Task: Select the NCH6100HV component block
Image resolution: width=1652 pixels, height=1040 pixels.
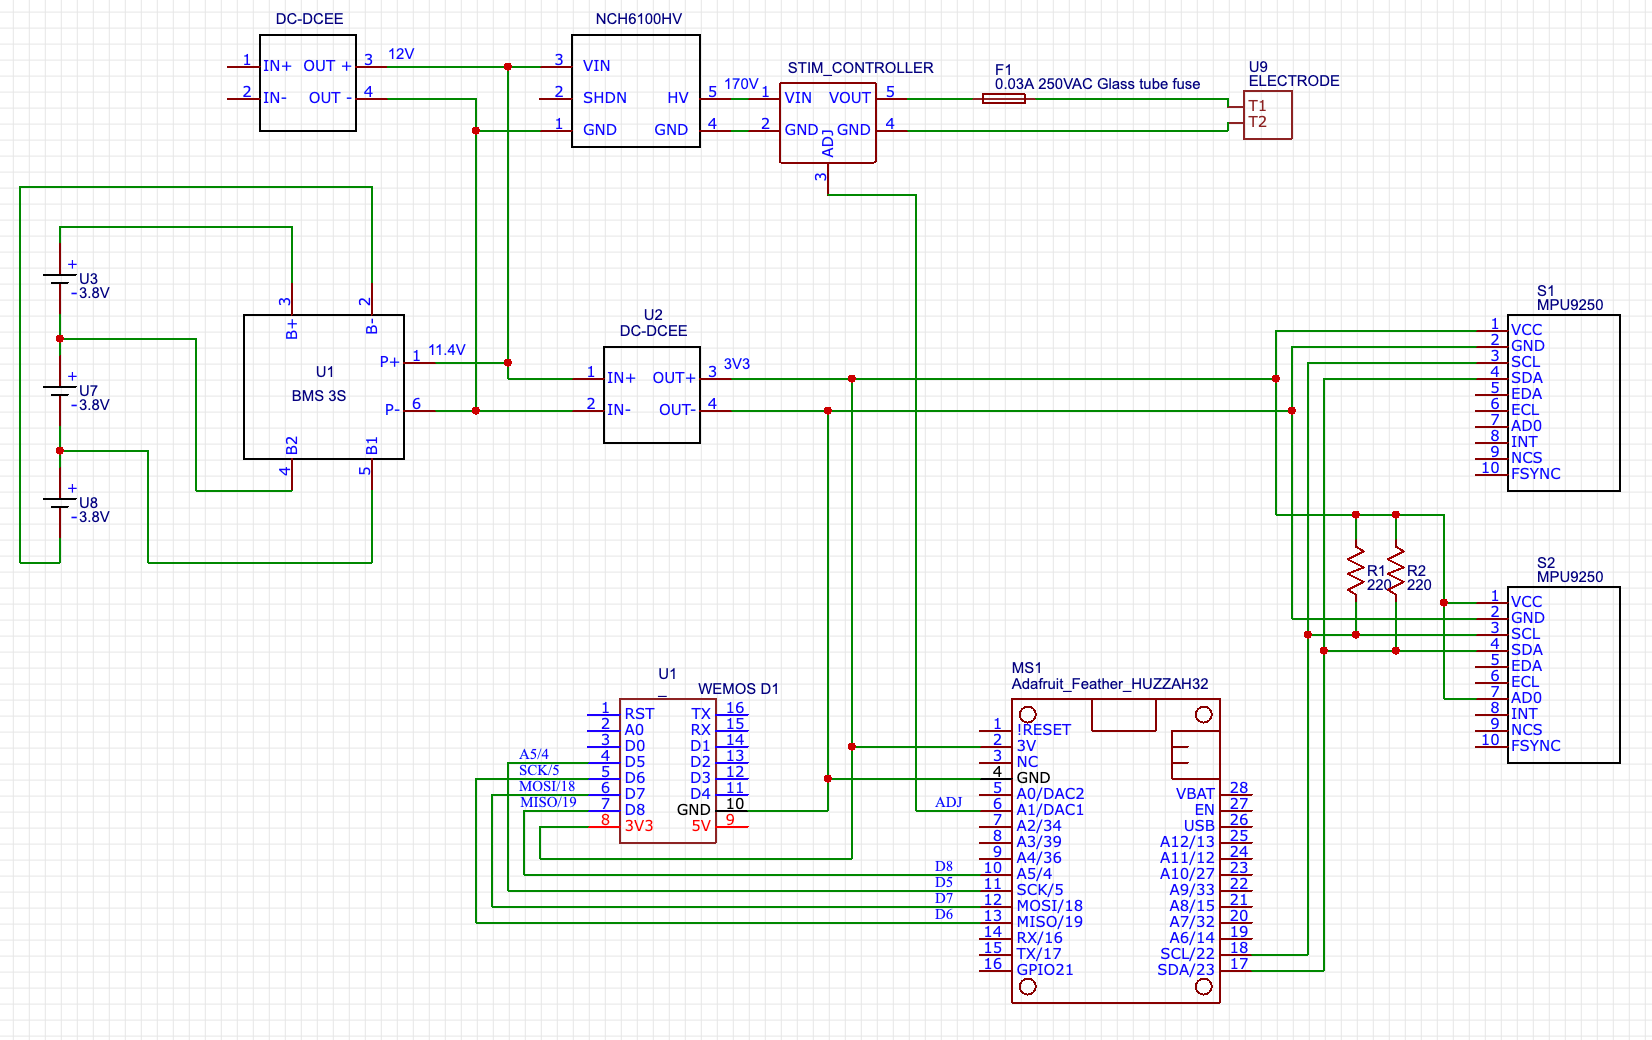Action: click(x=635, y=91)
